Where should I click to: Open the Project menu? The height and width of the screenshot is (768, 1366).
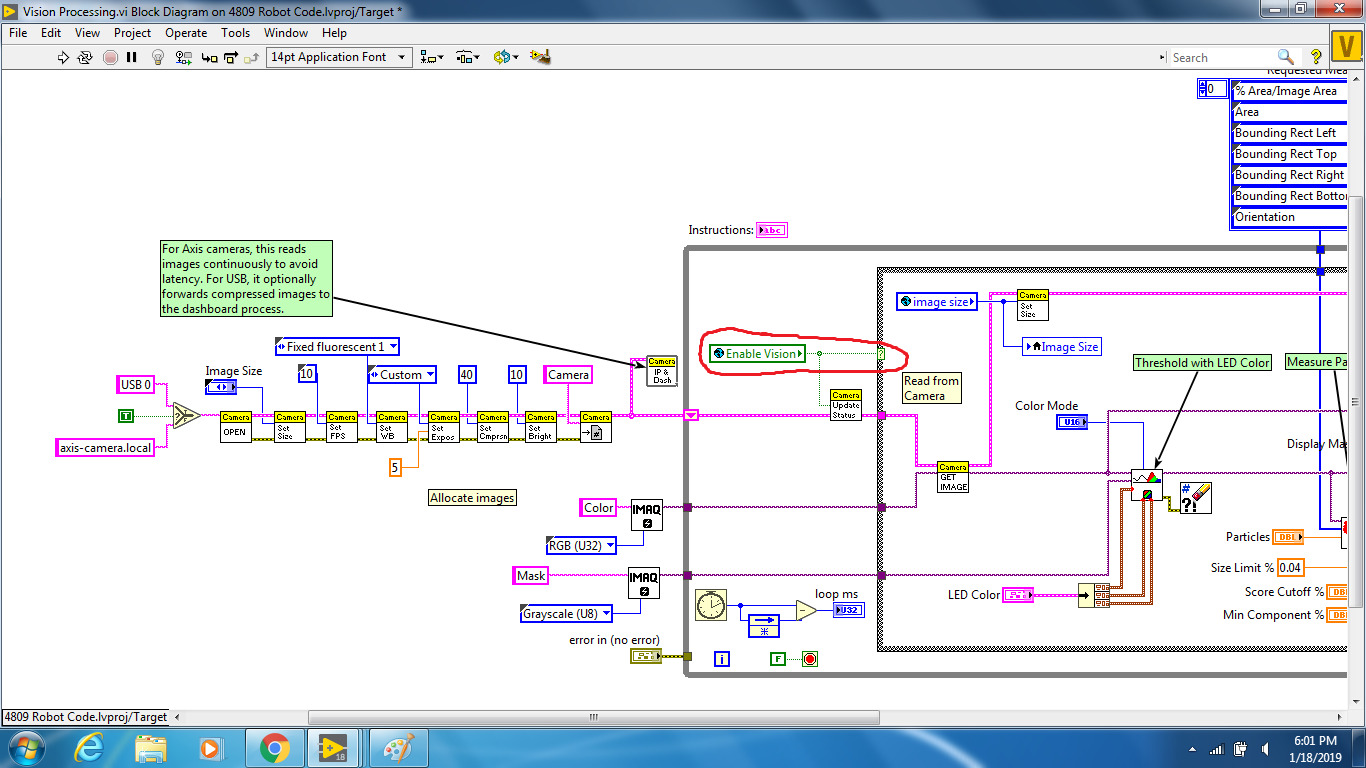coord(132,32)
